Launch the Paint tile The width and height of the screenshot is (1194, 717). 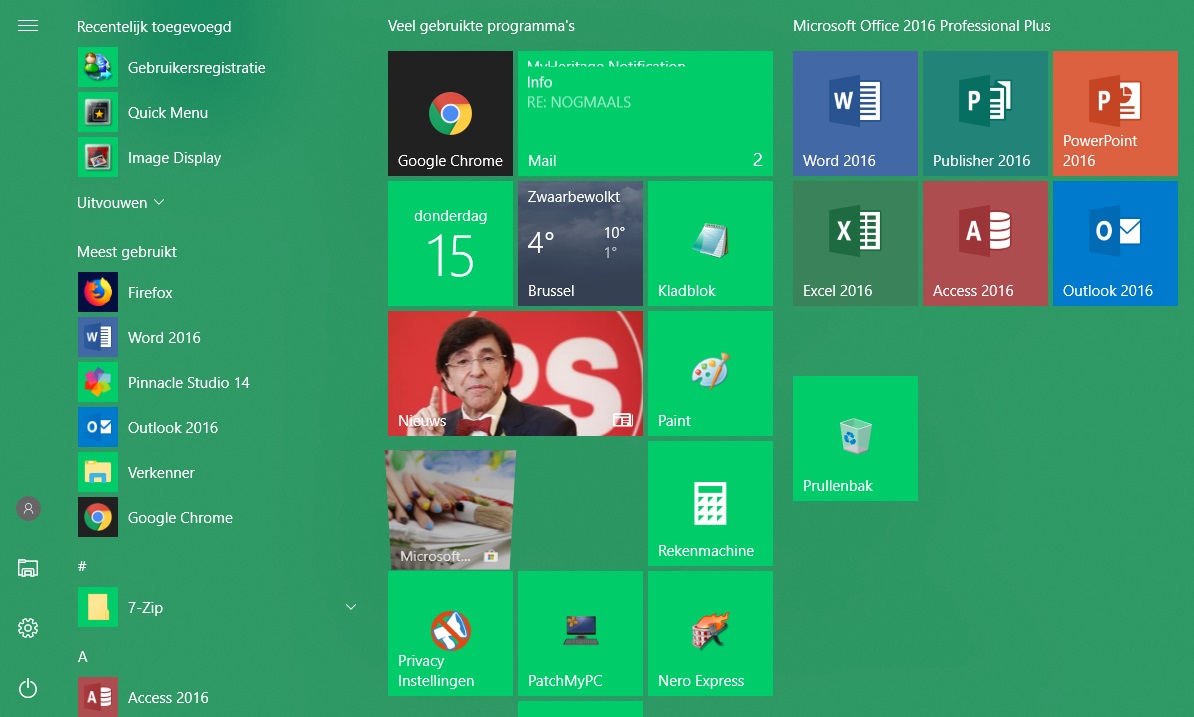710,374
